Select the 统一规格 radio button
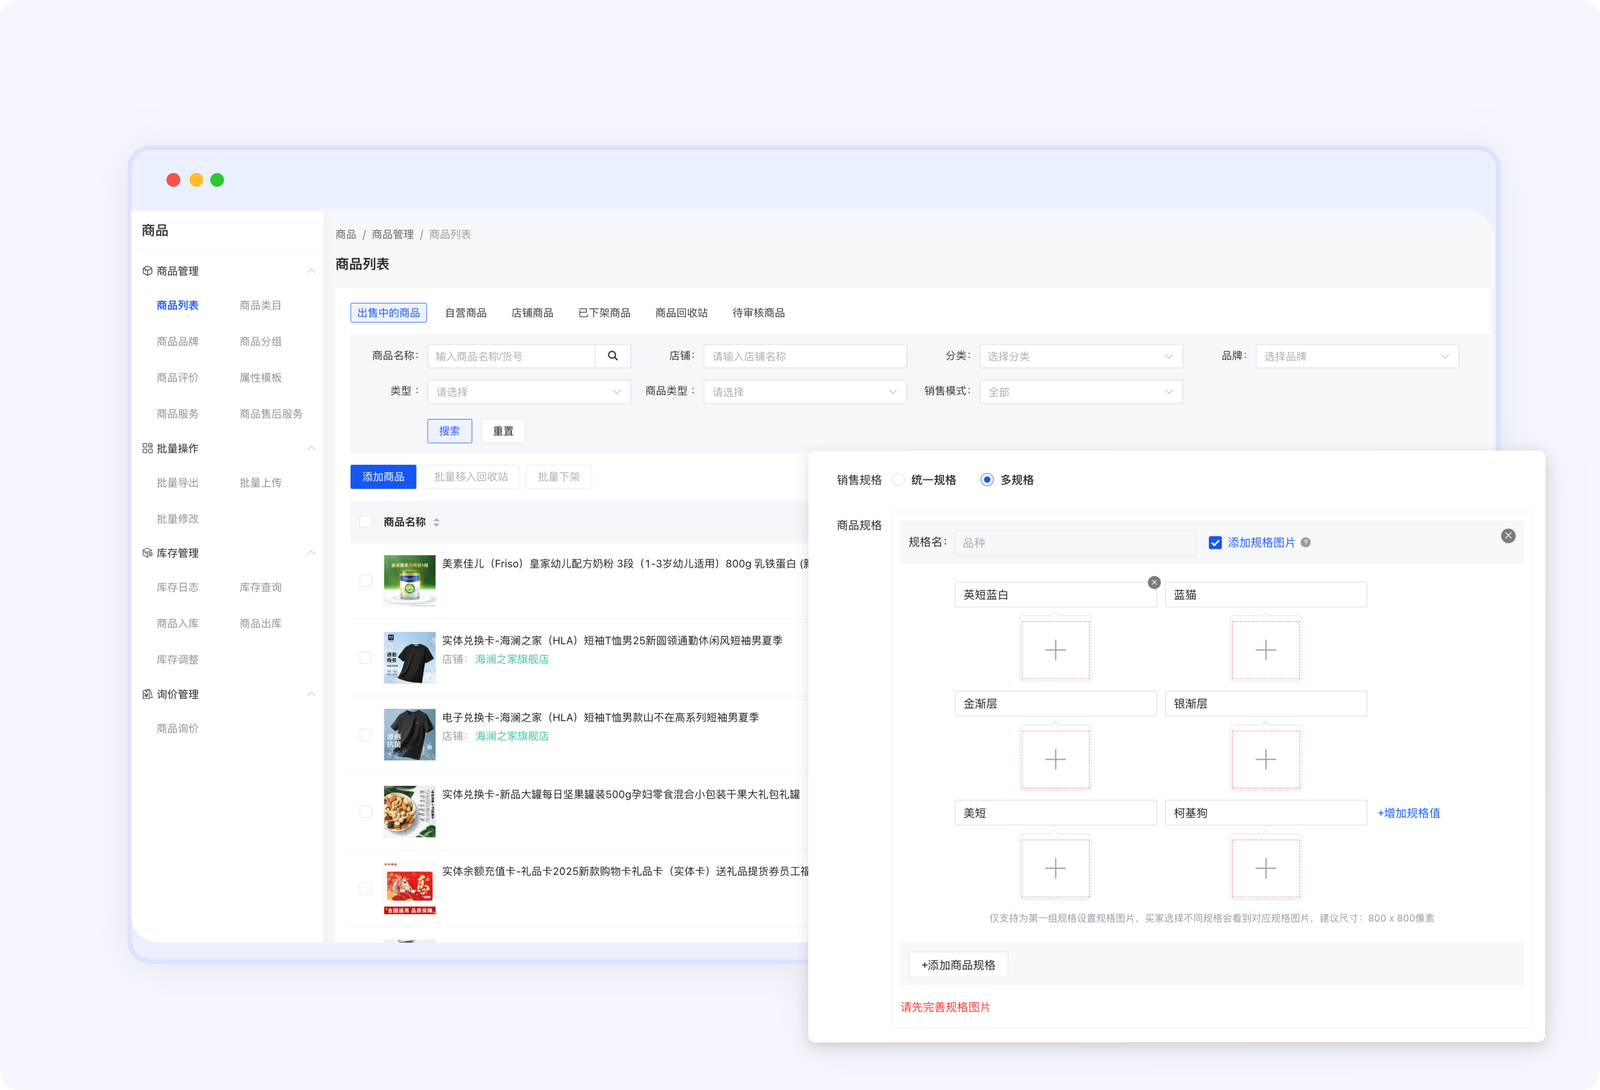 click(x=898, y=480)
